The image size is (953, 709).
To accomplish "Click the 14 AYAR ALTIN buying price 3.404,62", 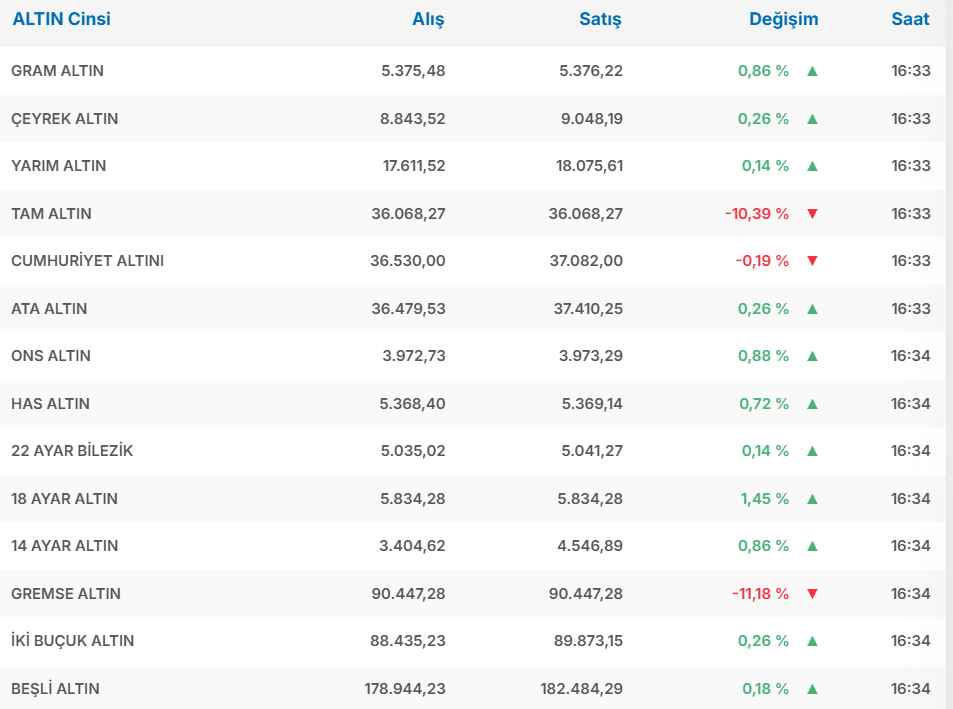I will 413,546.
